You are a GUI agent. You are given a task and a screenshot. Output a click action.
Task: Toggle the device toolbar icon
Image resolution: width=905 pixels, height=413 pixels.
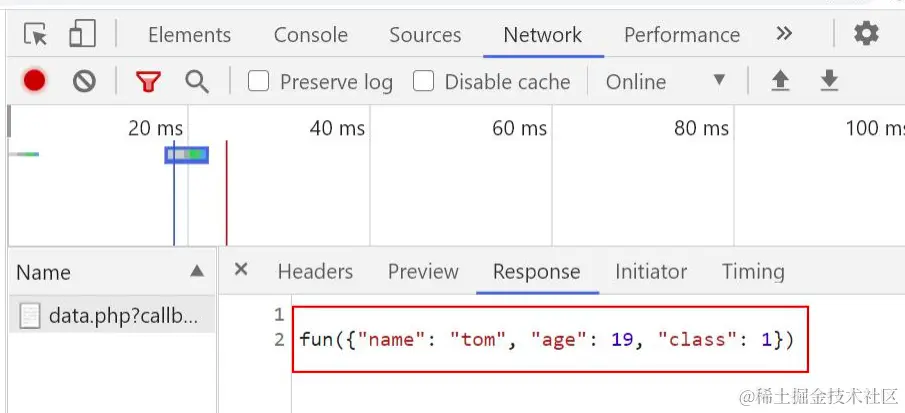click(81, 35)
